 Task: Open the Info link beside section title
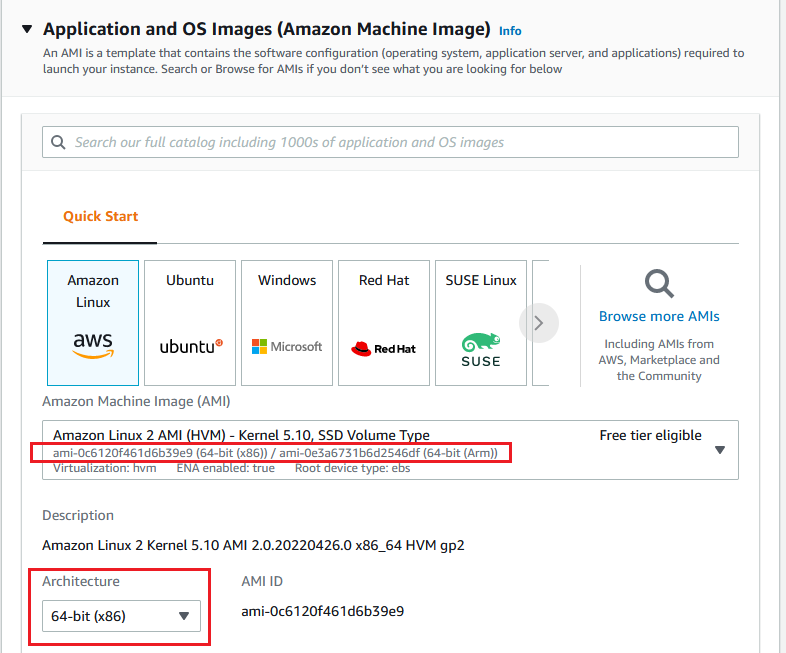(x=510, y=31)
